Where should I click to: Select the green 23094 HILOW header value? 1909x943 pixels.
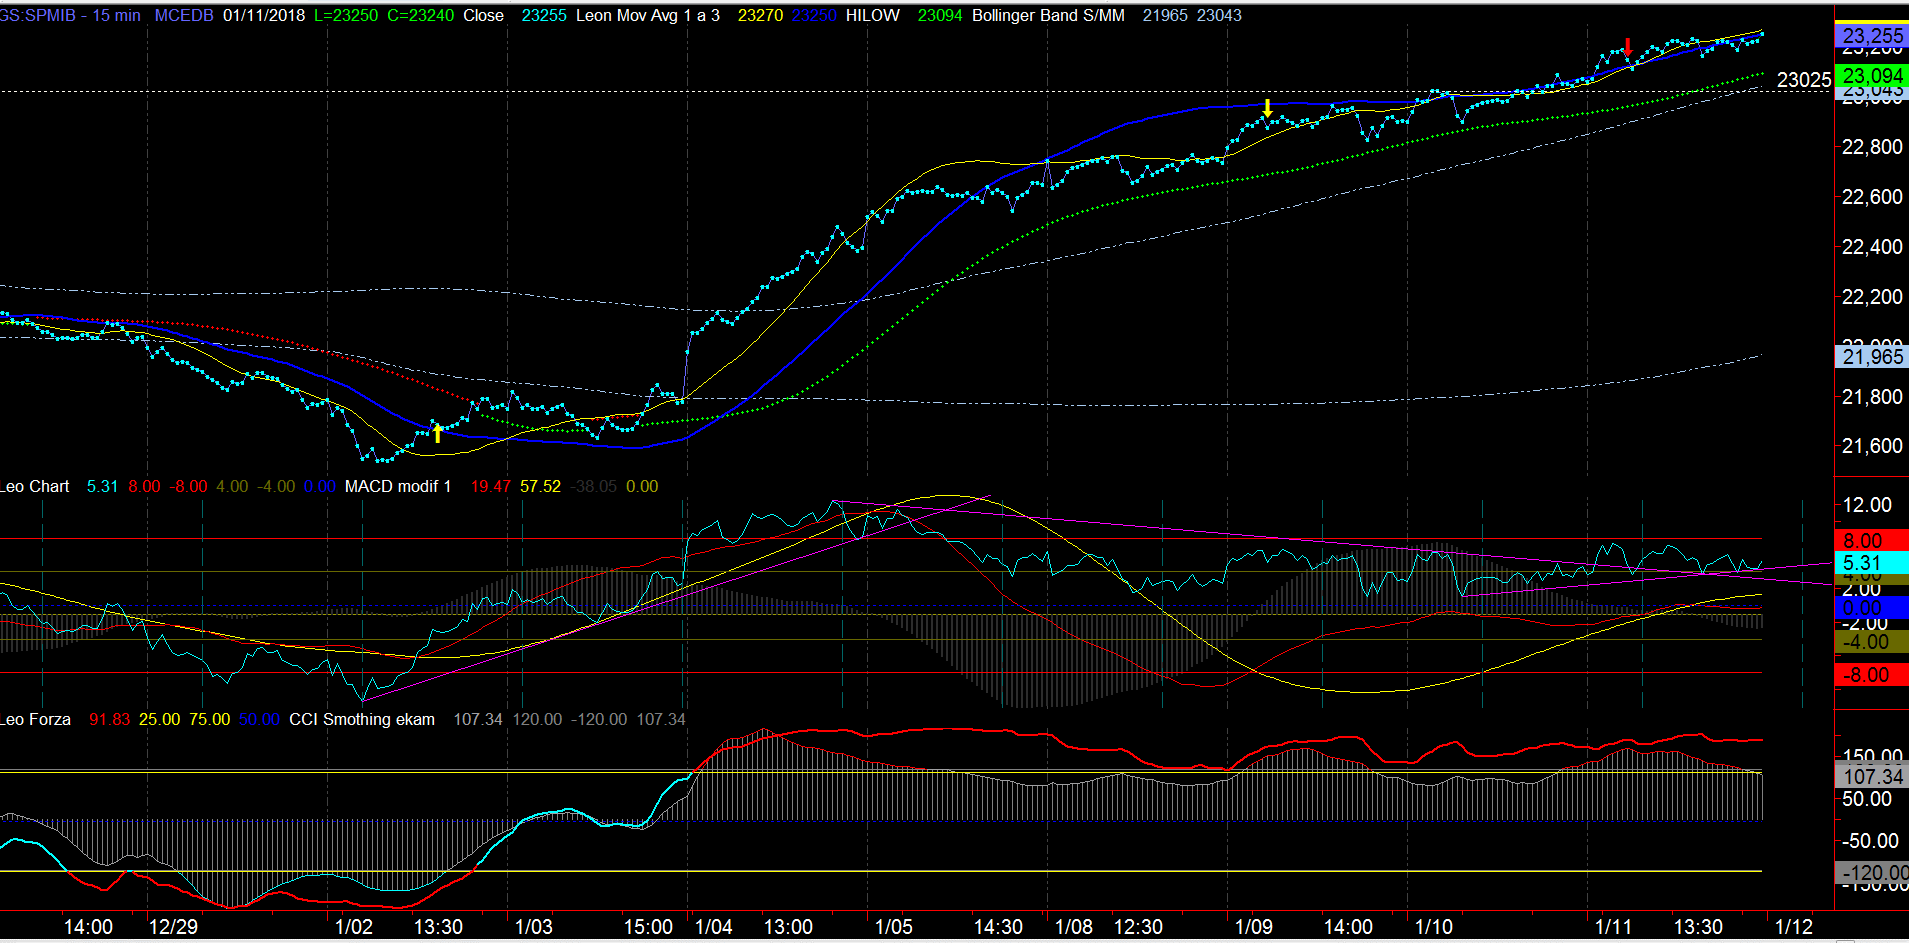click(x=940, y=16)
